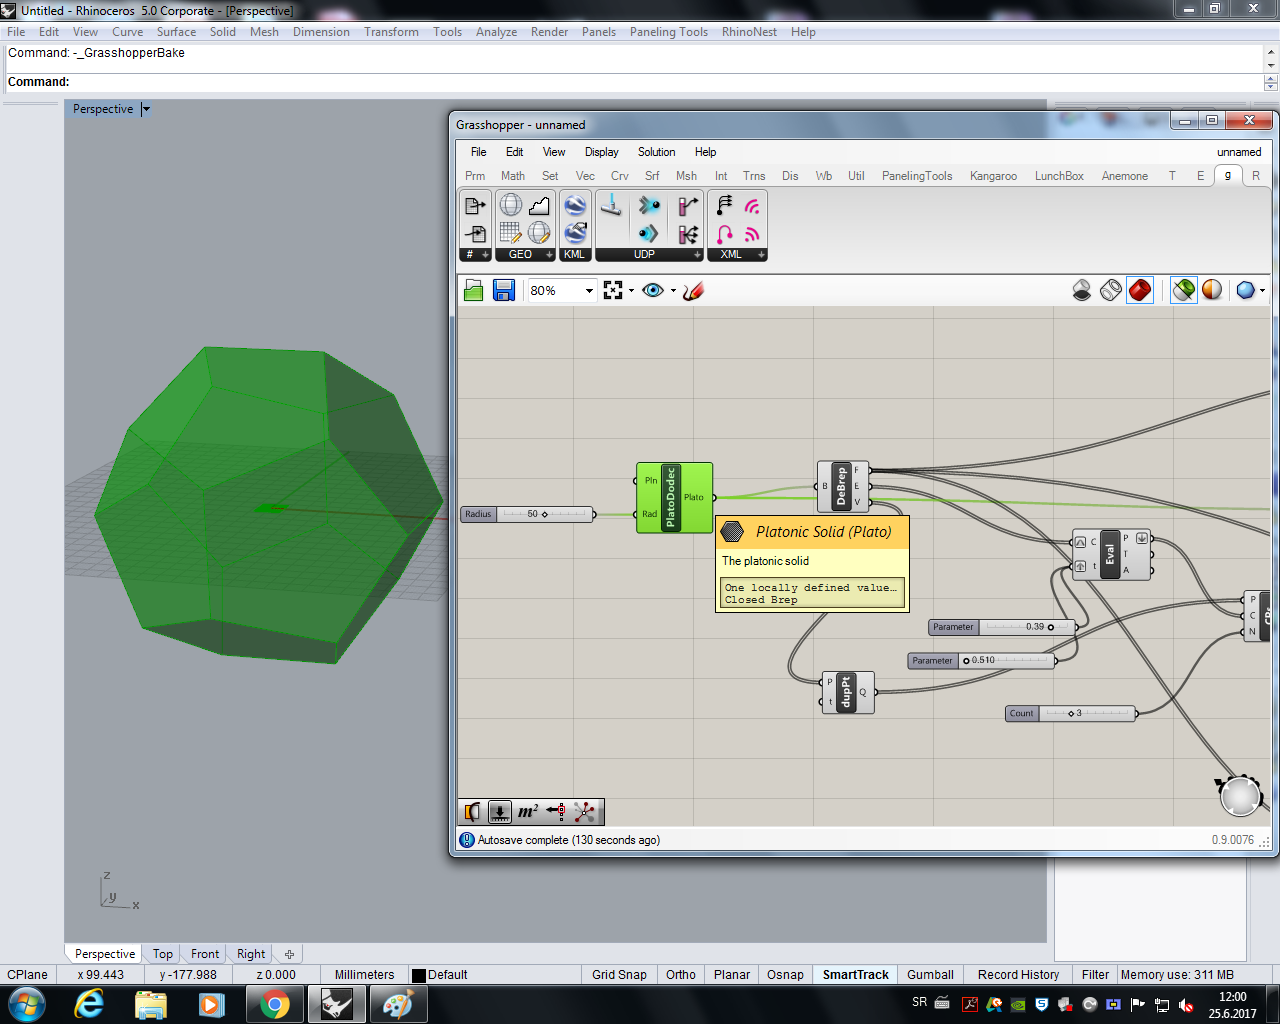Open file with green folder icon

click(x=474, y=290)
